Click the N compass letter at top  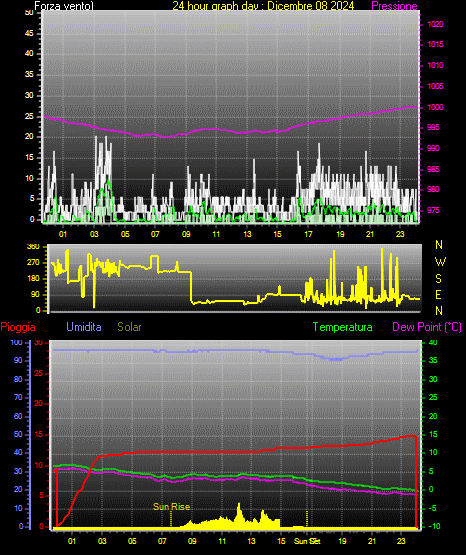[439, 245]
